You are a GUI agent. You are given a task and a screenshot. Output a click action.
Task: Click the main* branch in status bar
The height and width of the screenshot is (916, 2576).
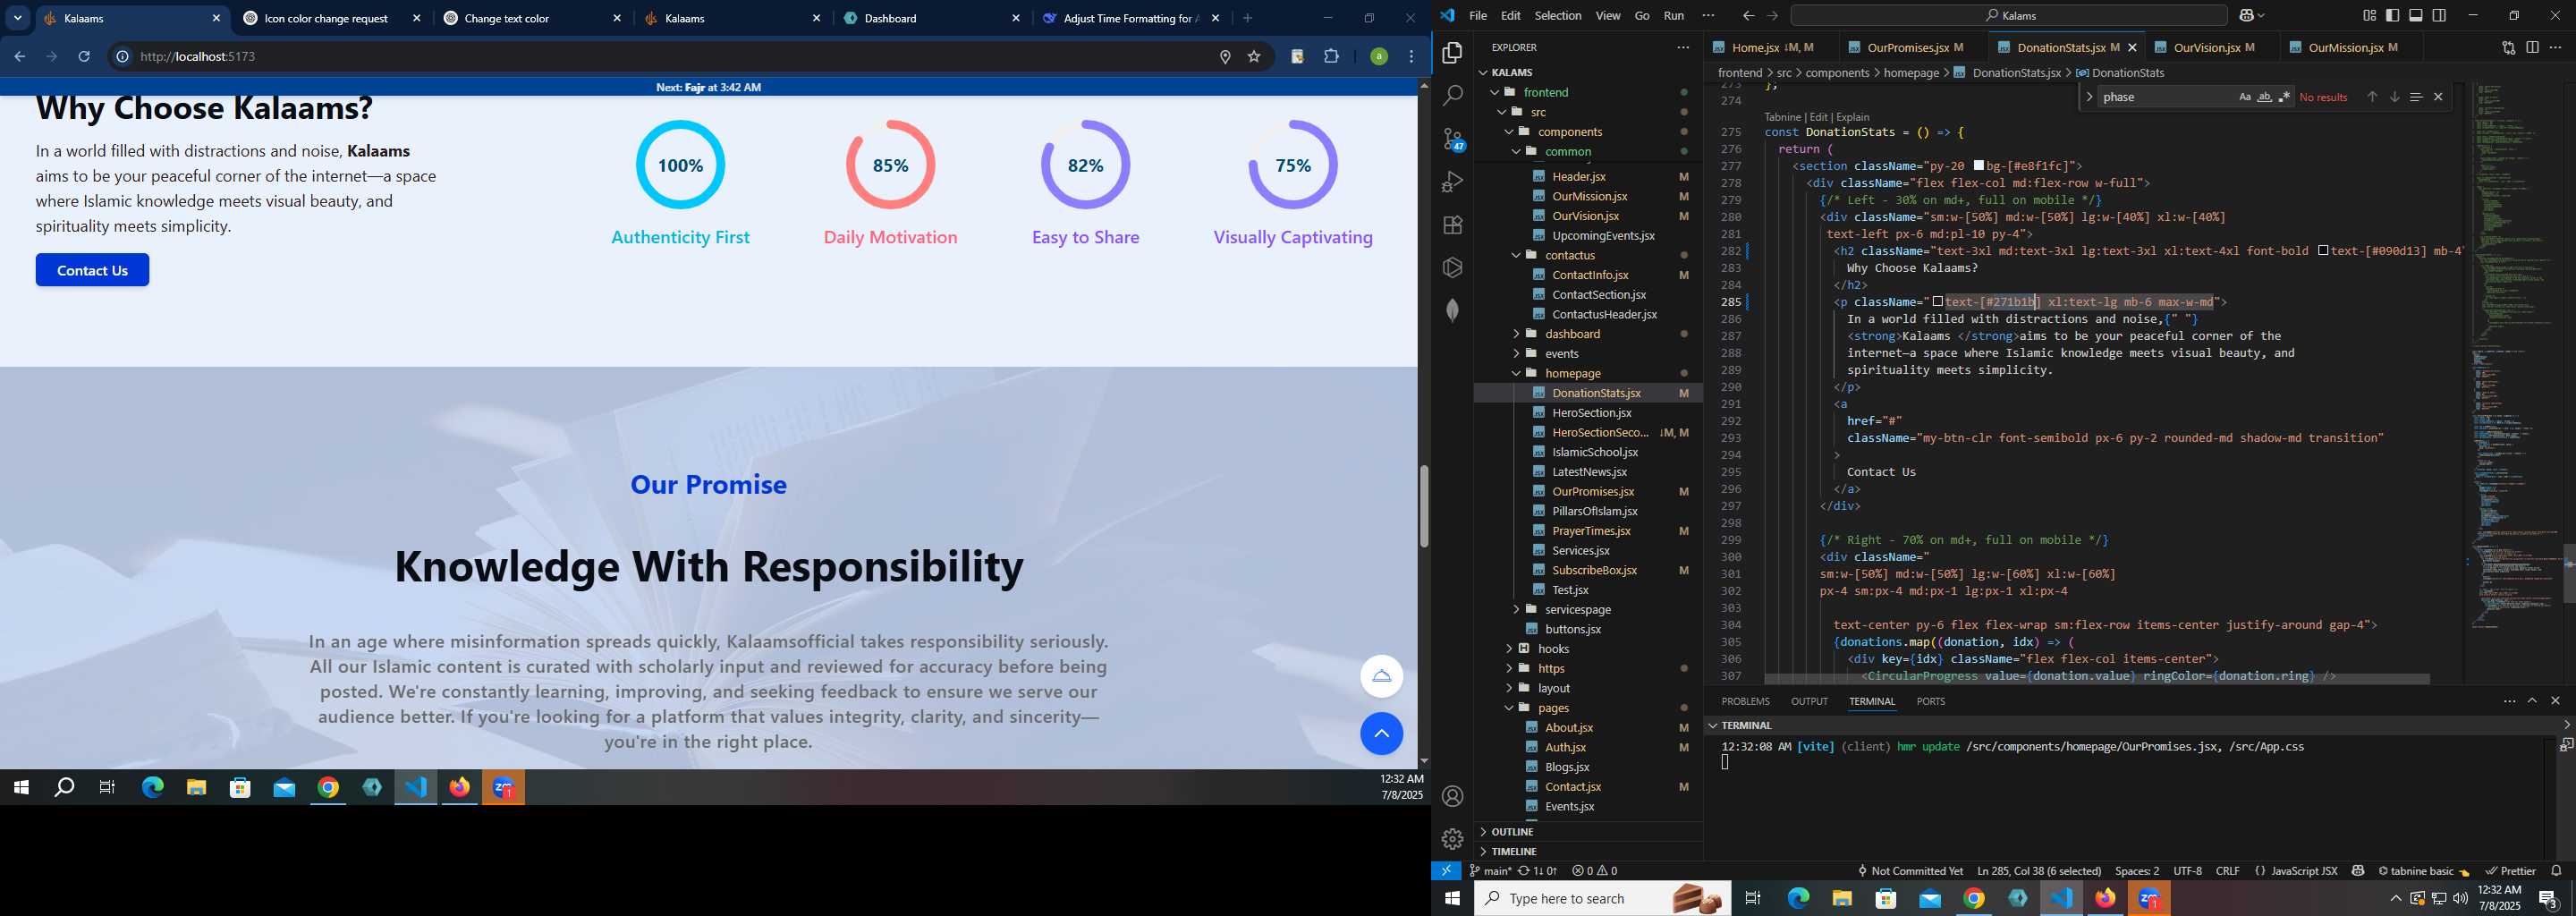[1490, 870]
